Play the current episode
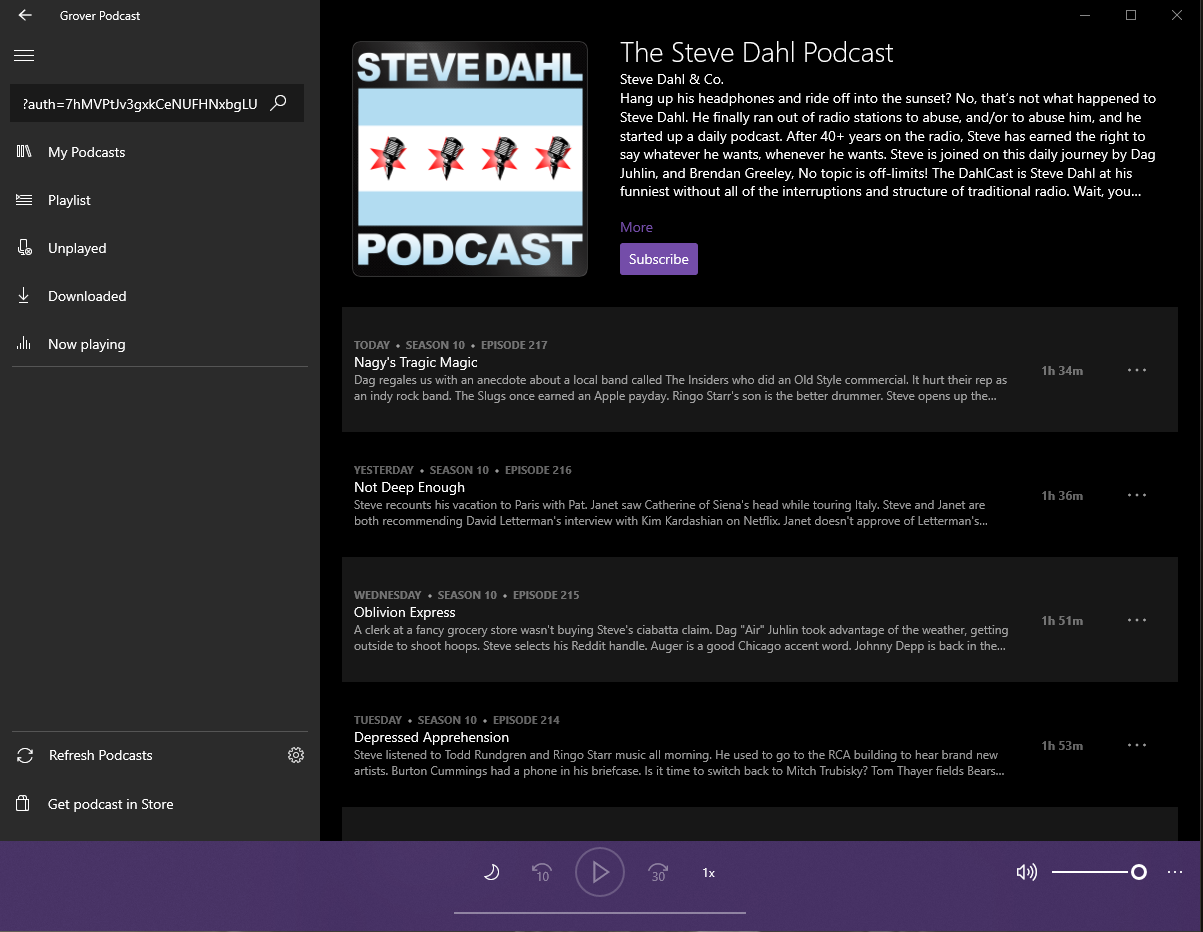Screen dimensions: 1203x932 tap(600, 872)
